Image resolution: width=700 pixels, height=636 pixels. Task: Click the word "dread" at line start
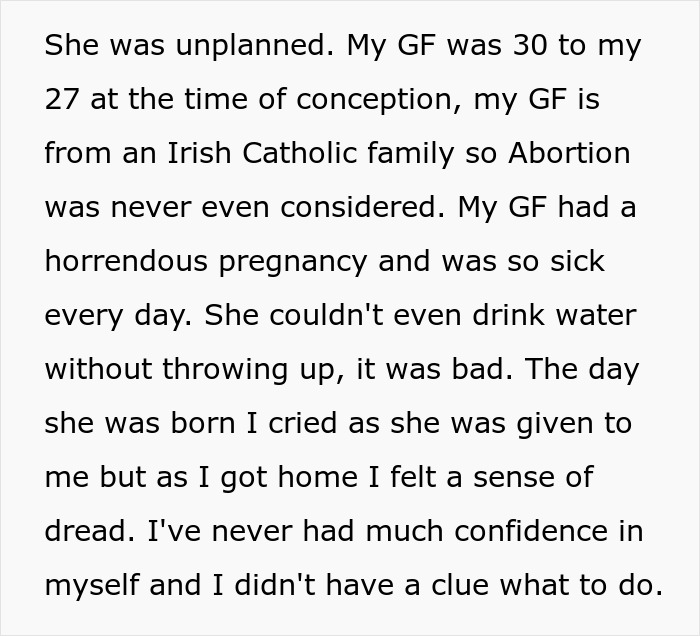point(89,532)
